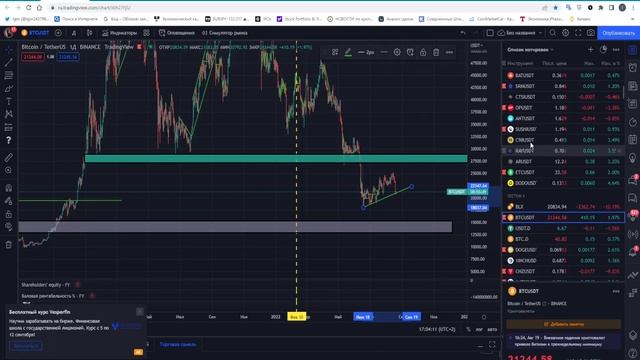The height and width of the screenshot is (360, 640).
Task: Toggle hide all drawings eye icon
Action: (x=9, y=227)
